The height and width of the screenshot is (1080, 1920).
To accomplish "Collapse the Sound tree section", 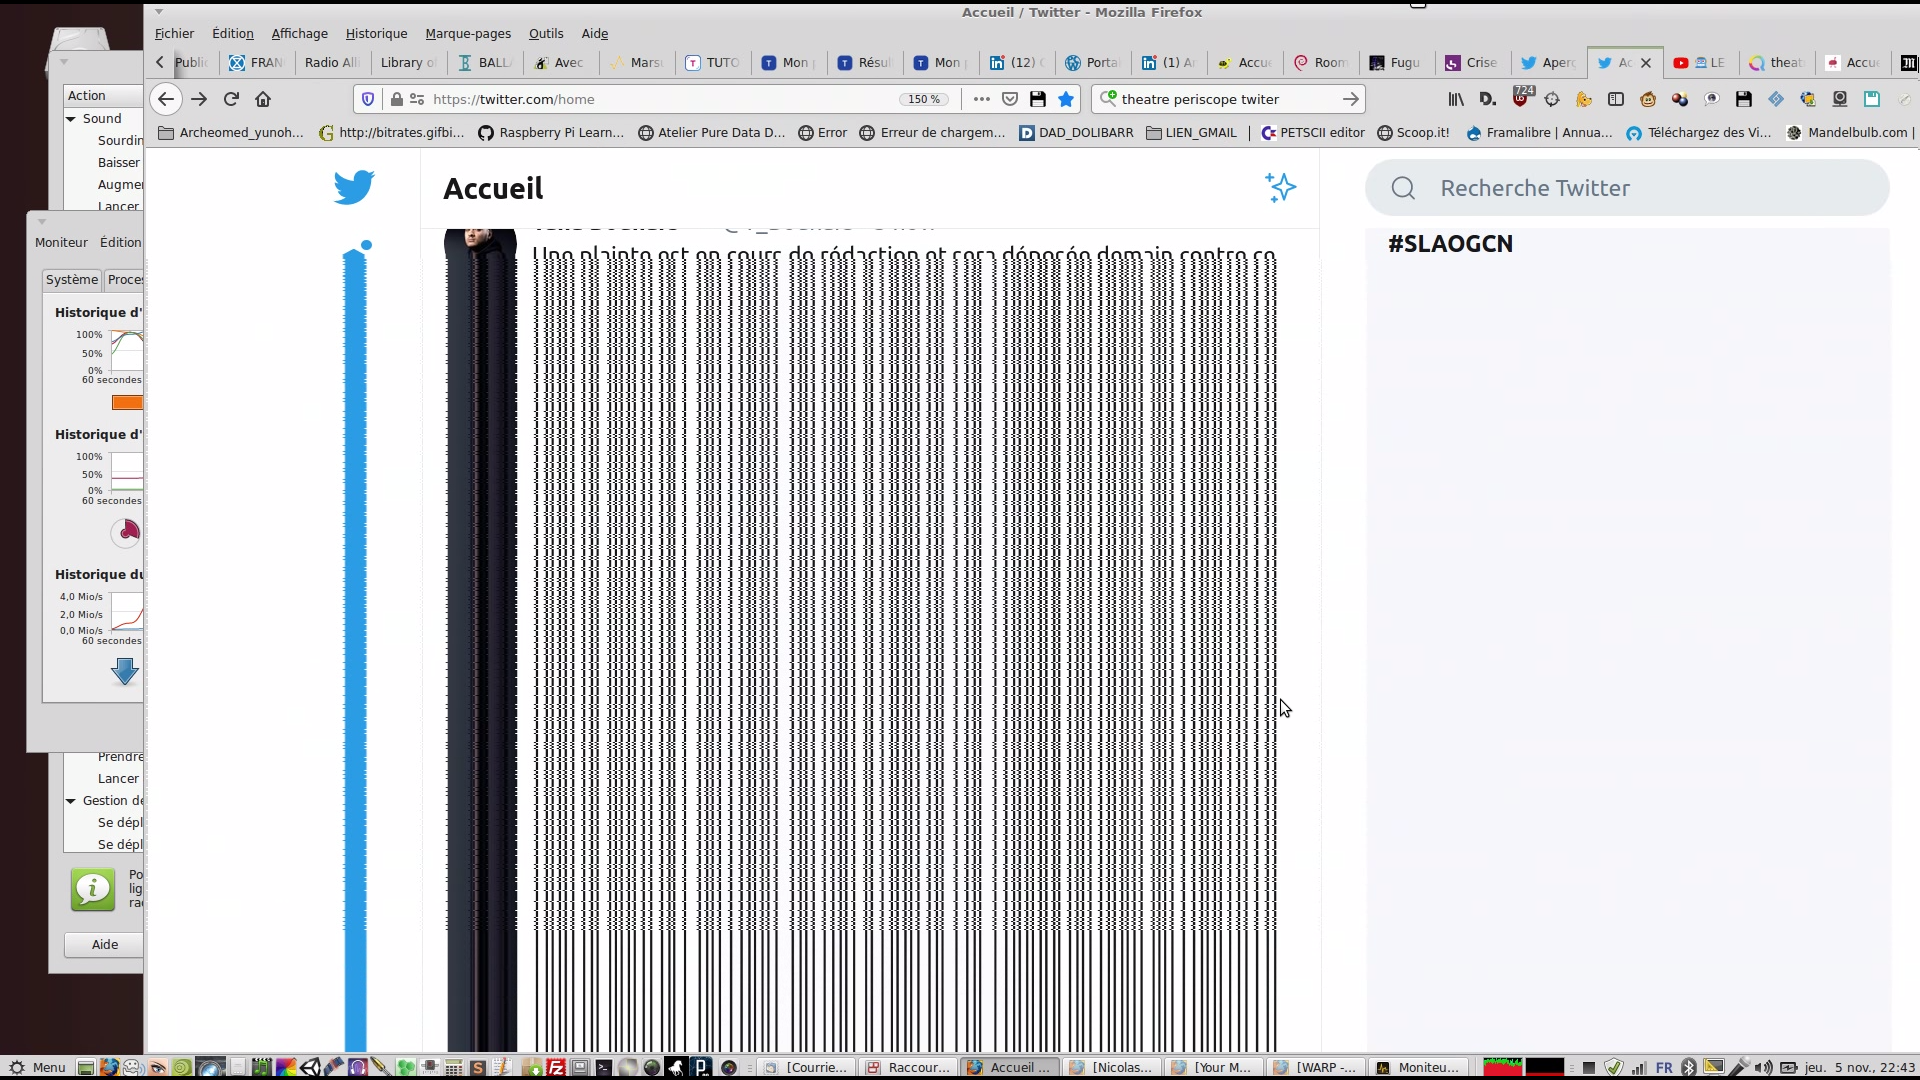I will [x=71, y=118].
